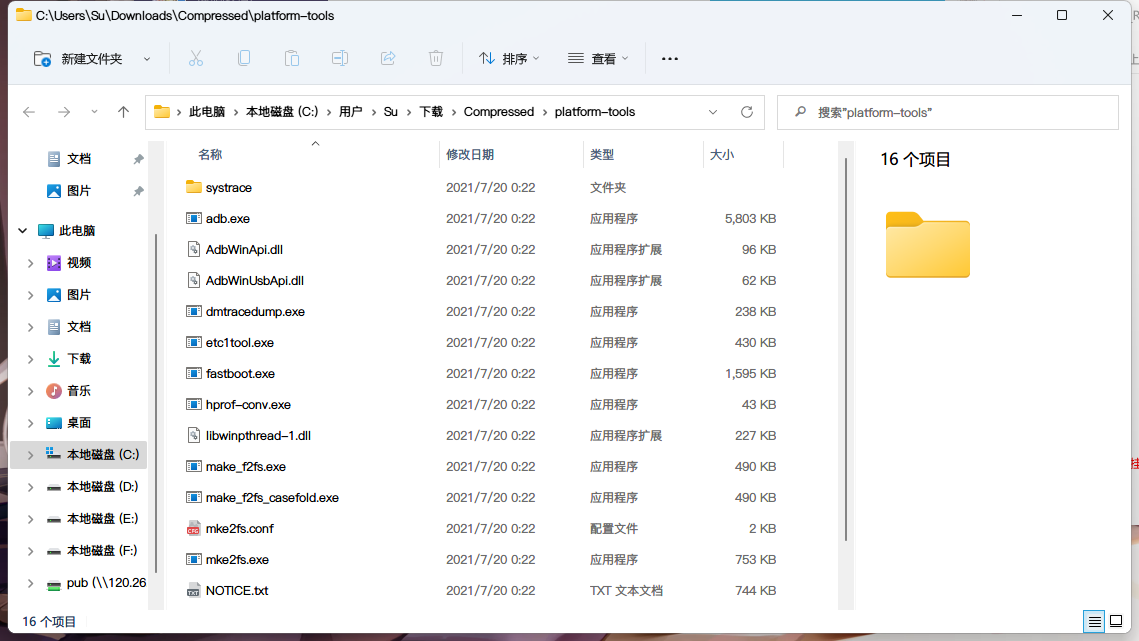Screen dimensions: 1139x641
Task: Go back with the left arrow
Action: point(29,112)
